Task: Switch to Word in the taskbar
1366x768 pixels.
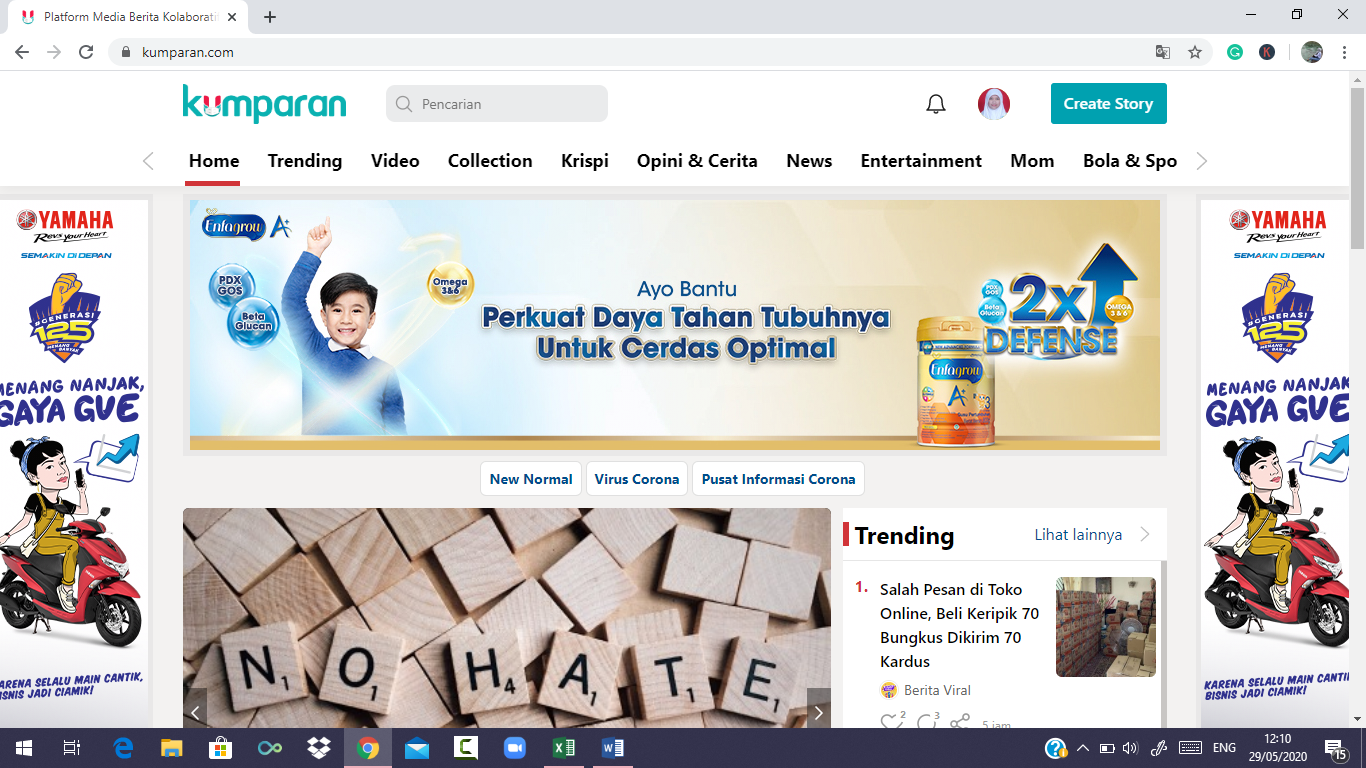Action: [613, 748]
